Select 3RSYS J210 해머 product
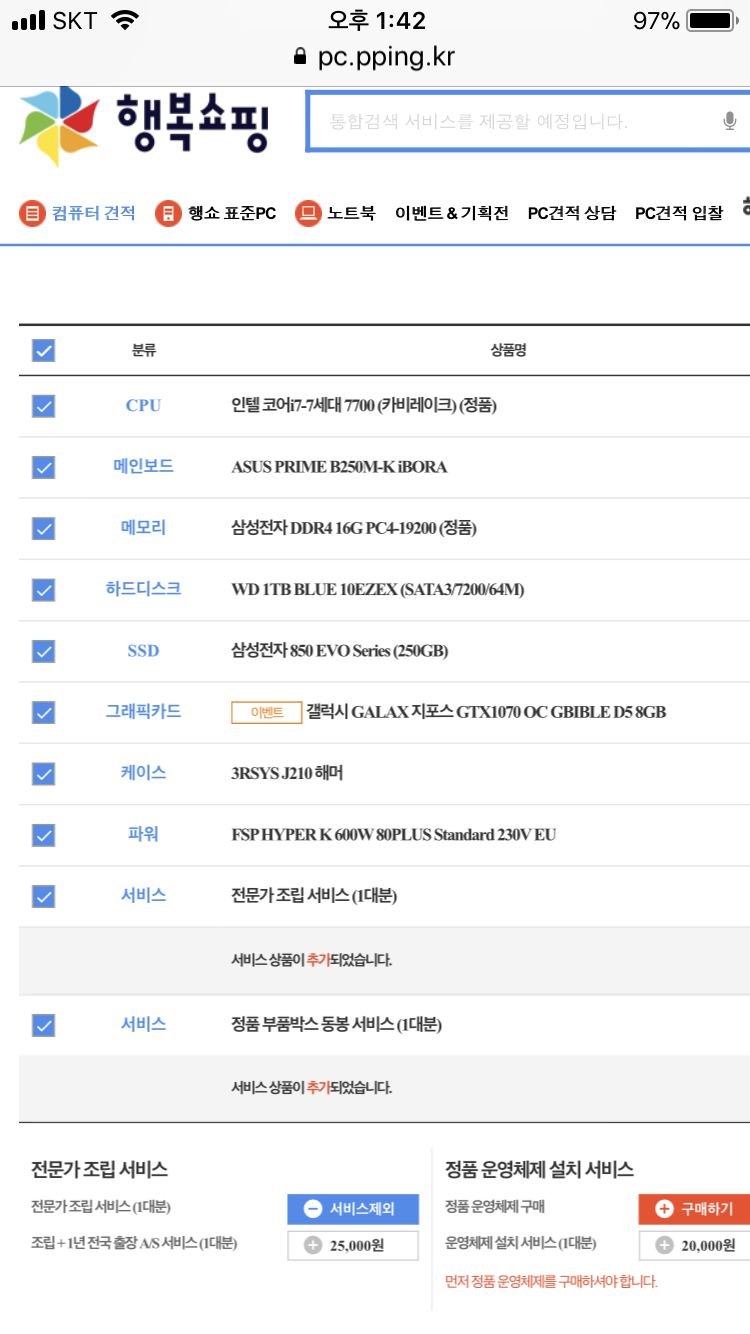Screen dimensions: 750x1334 [x=287, y=773]
